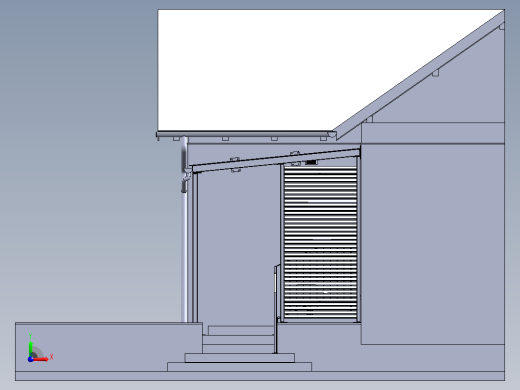This screenshot has width=520, height=390.
Task: Select the bottom widest step of the stairs
Action: coord(239,367)
